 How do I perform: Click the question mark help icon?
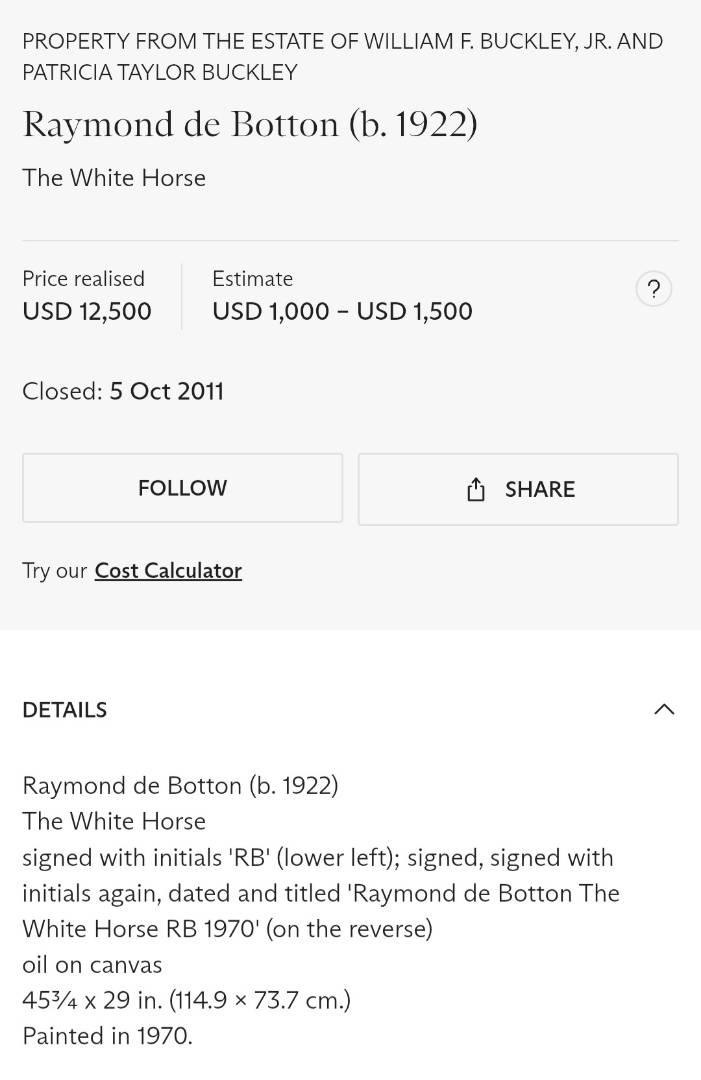(x=653, y=289)
